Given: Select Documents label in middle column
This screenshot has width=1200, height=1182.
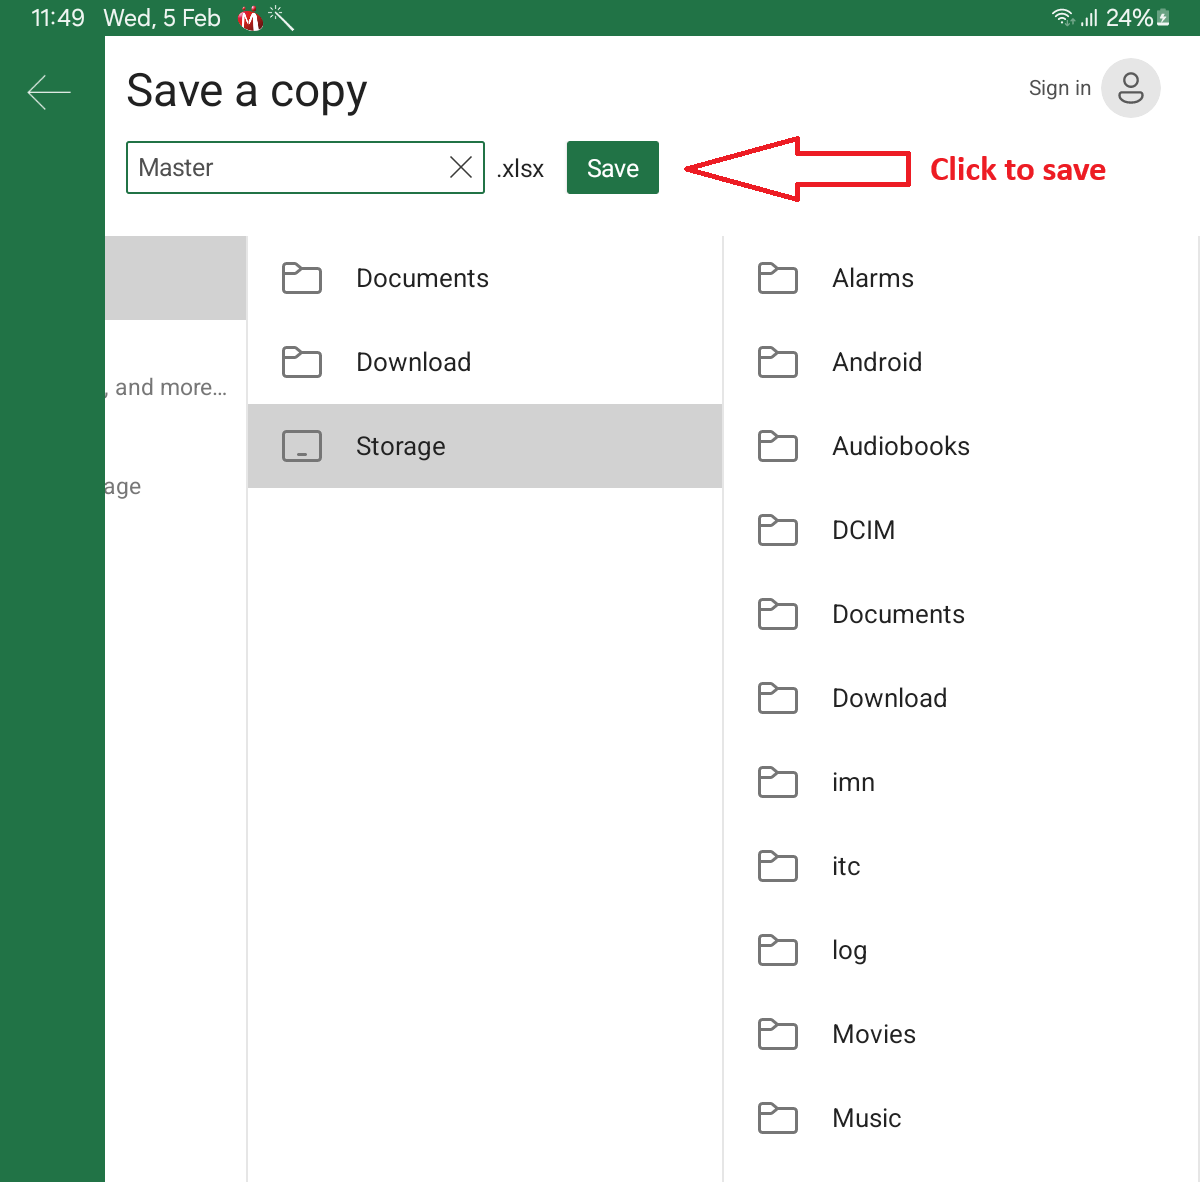Looking at the screenshot, I should [x=423, y=278].
